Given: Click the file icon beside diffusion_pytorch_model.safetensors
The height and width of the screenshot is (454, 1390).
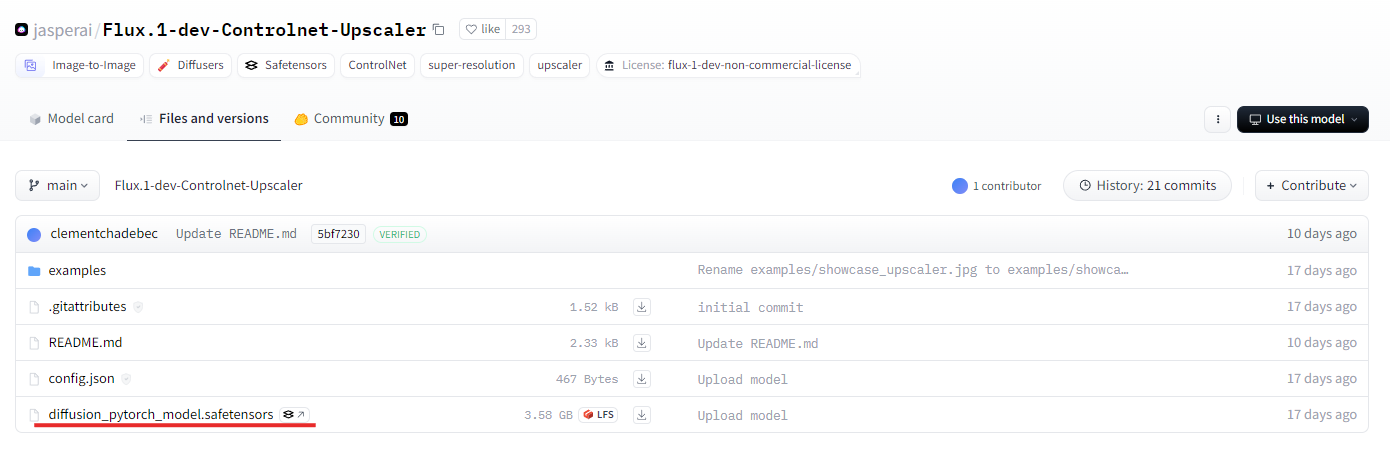Looking at the screenshot, I should [x=34, y=415].
